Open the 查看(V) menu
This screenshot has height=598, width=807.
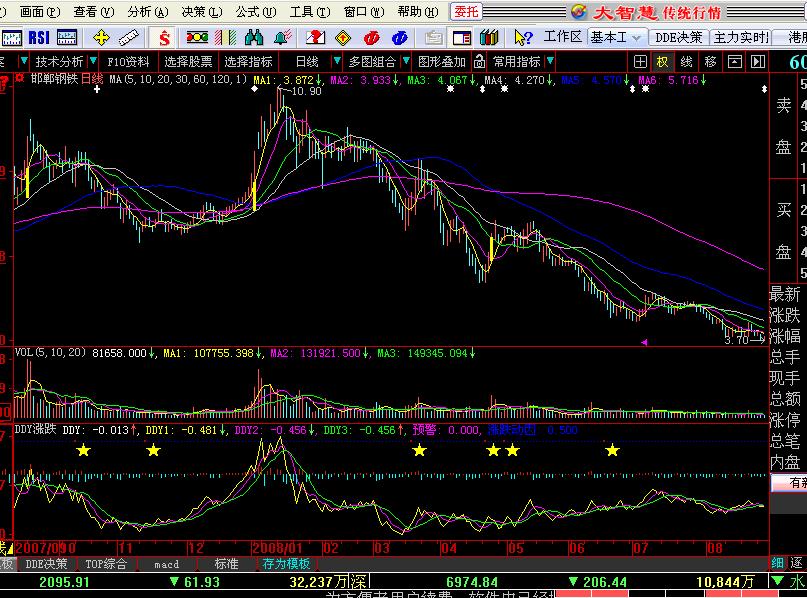[x=93, y=11]
